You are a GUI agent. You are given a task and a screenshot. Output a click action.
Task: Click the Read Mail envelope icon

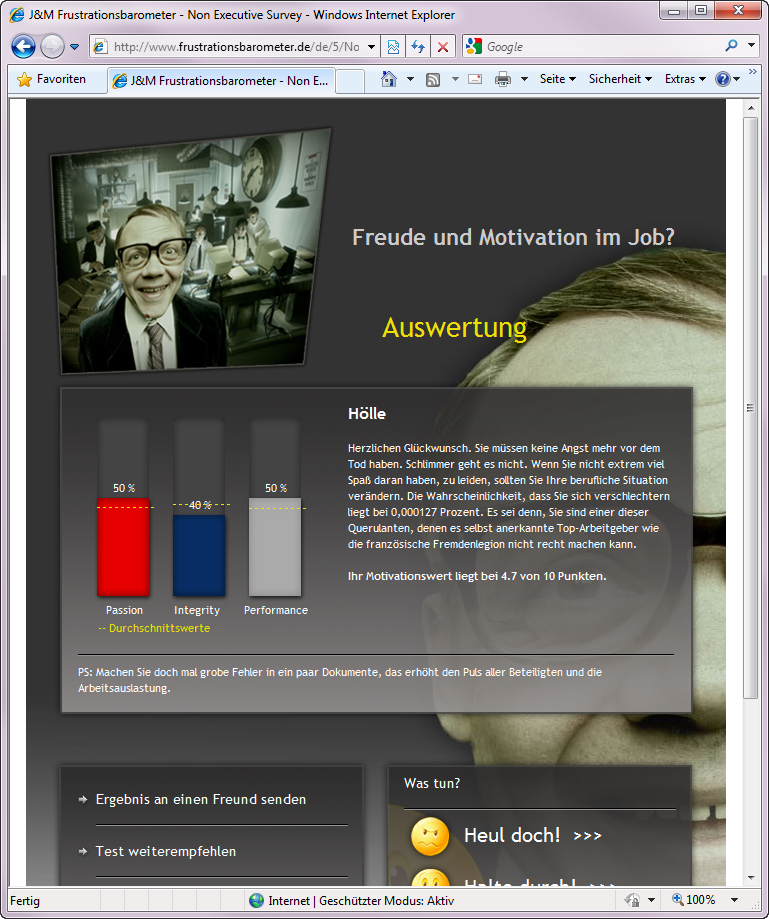tap(475, 79)
